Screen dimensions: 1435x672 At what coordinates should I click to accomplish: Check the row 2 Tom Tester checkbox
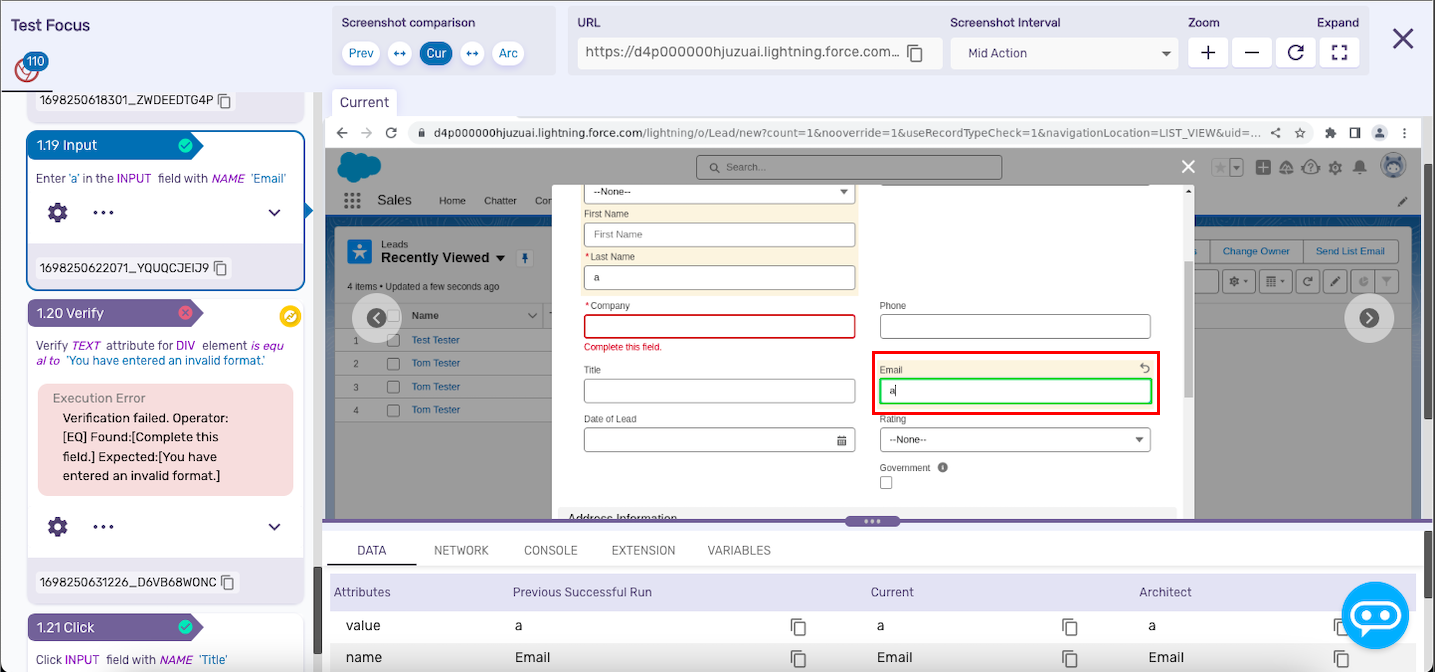tap(393, 363)
